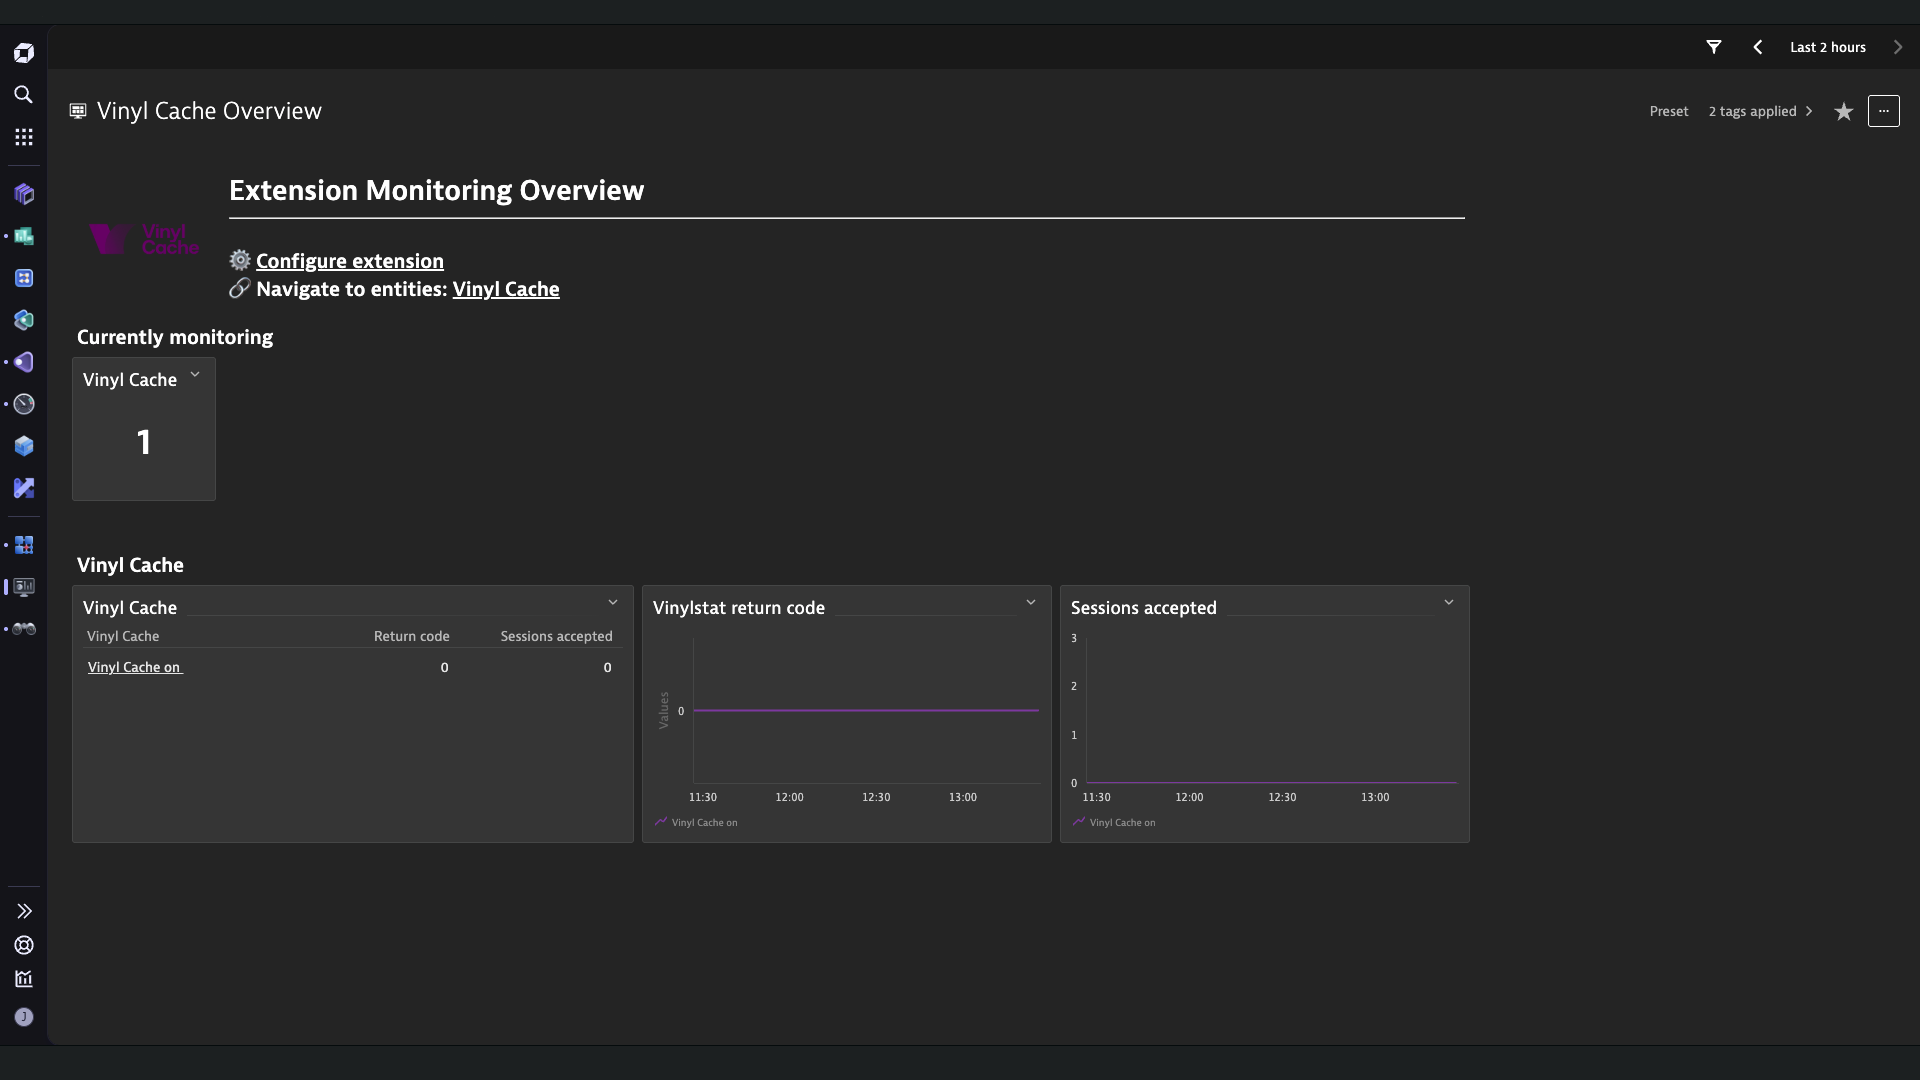Image resolution: width=1920 pixels, height=1080 pixels.
Task: Click the Sessions accepted chart line
Action: pos(1271,782)
